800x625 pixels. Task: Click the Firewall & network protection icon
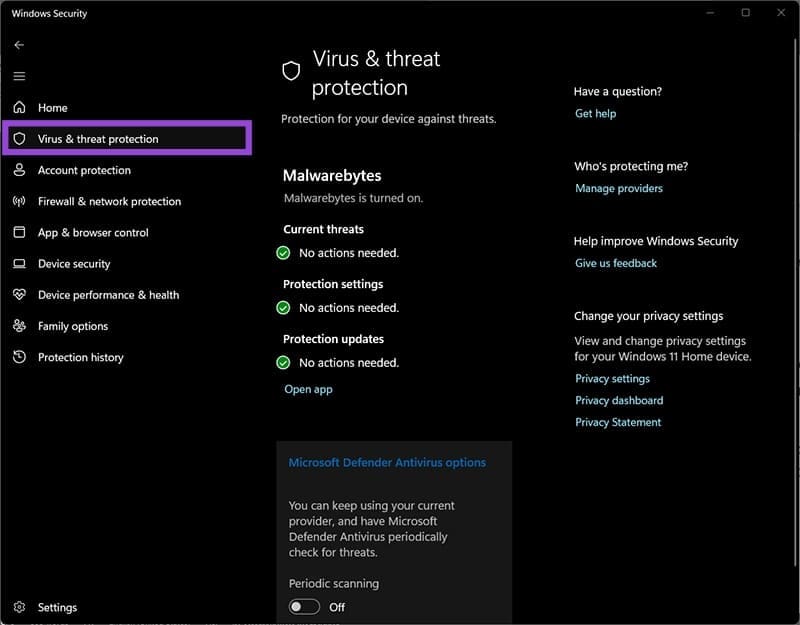click(x=20, y=201)
